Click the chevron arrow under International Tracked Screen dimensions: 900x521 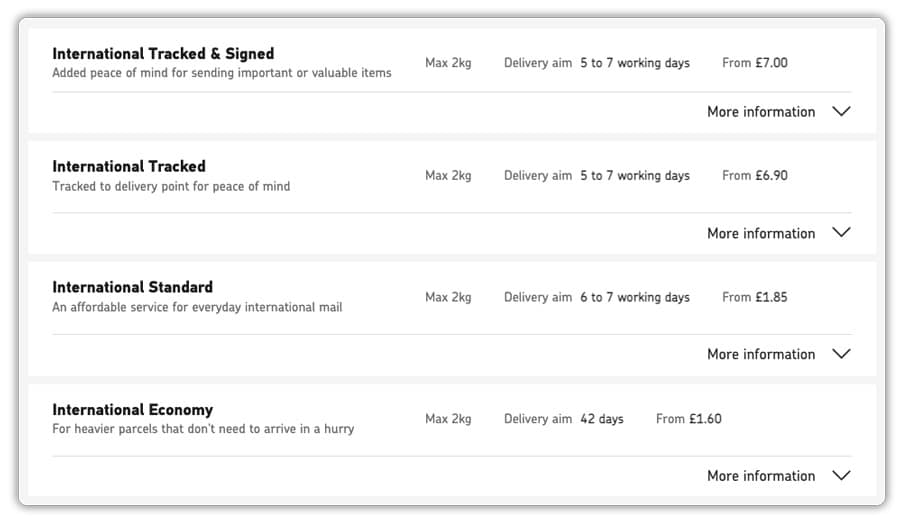coord(841,233)
